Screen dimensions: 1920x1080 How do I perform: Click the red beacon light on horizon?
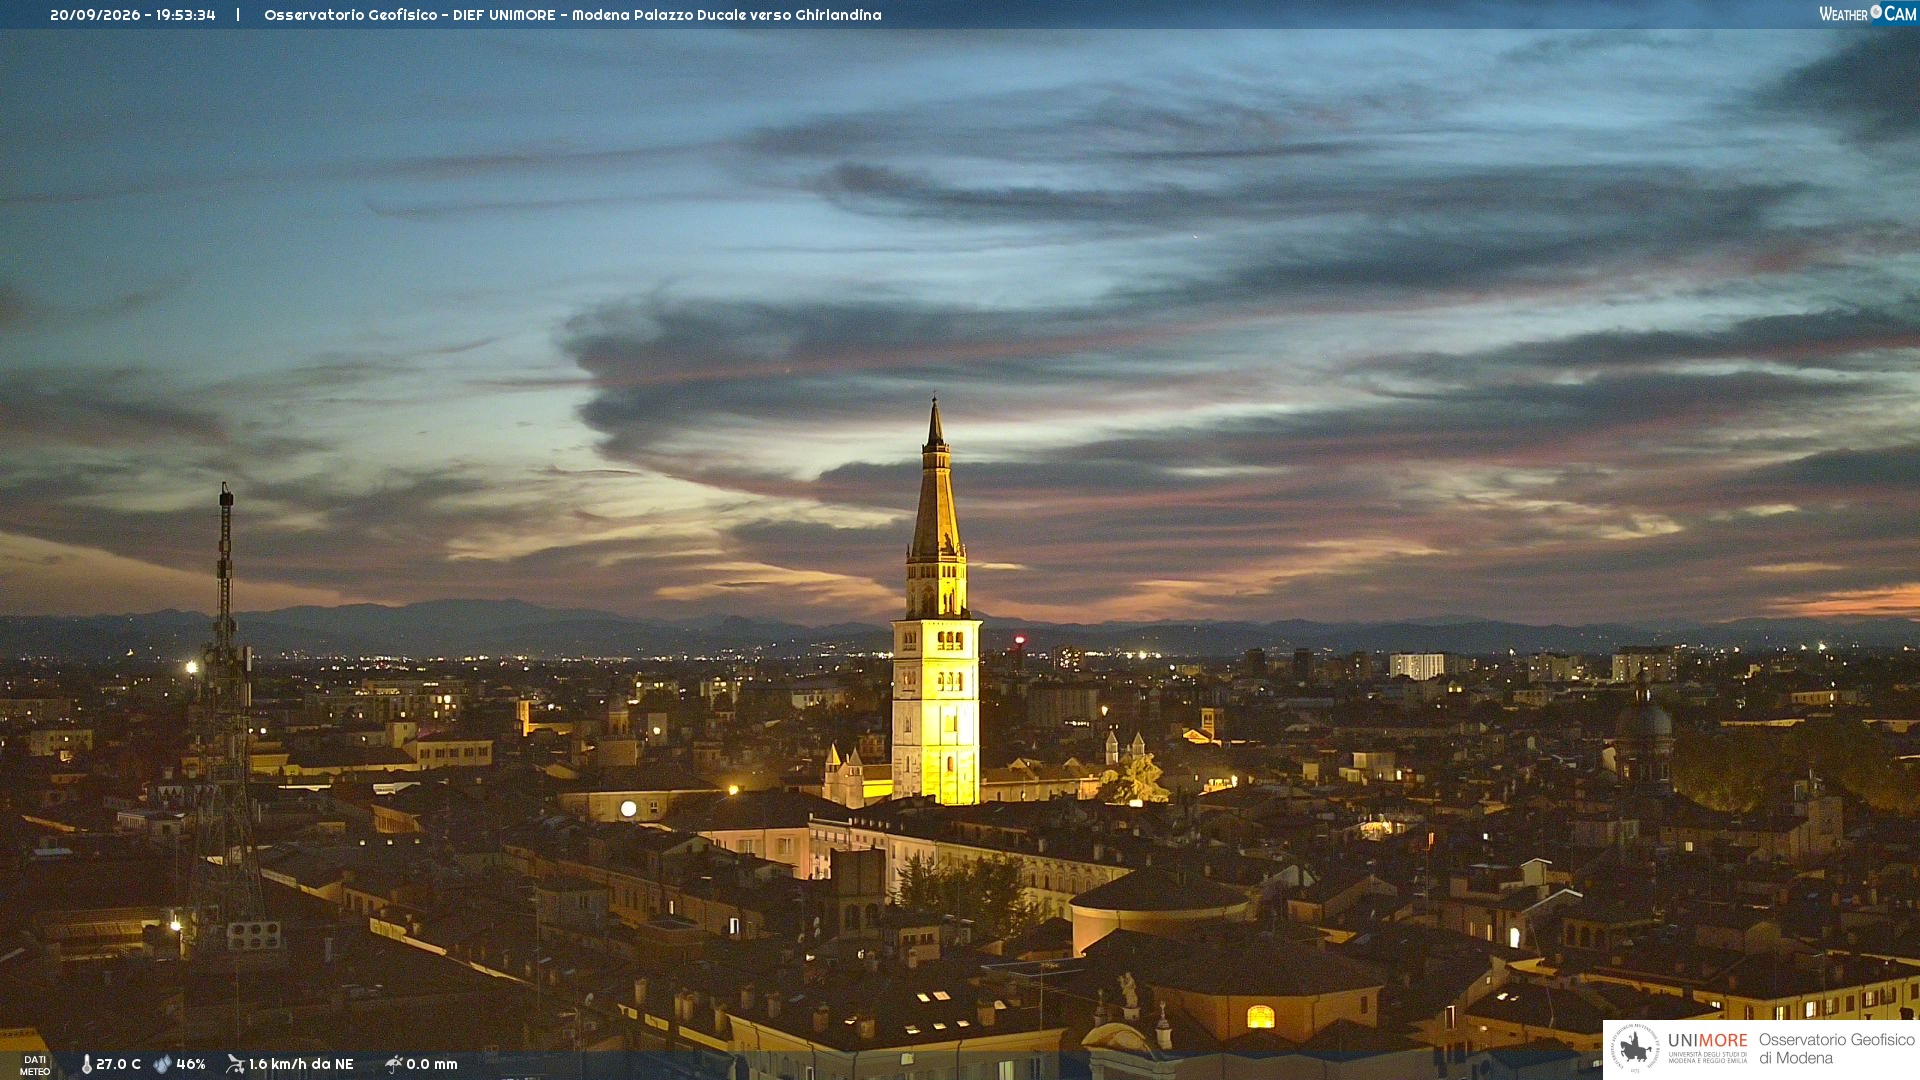tap(1019, 639)
